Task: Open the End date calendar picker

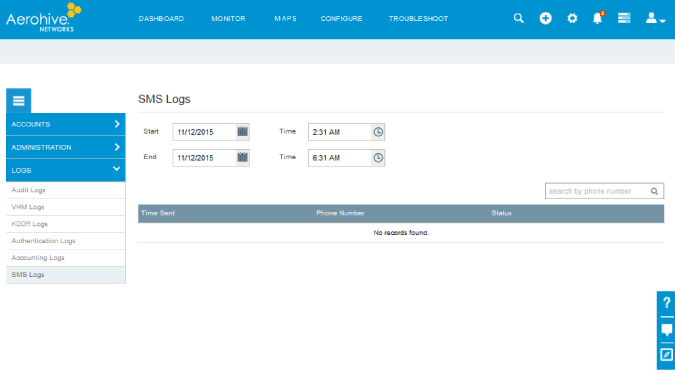Action: tap(243, 158)
